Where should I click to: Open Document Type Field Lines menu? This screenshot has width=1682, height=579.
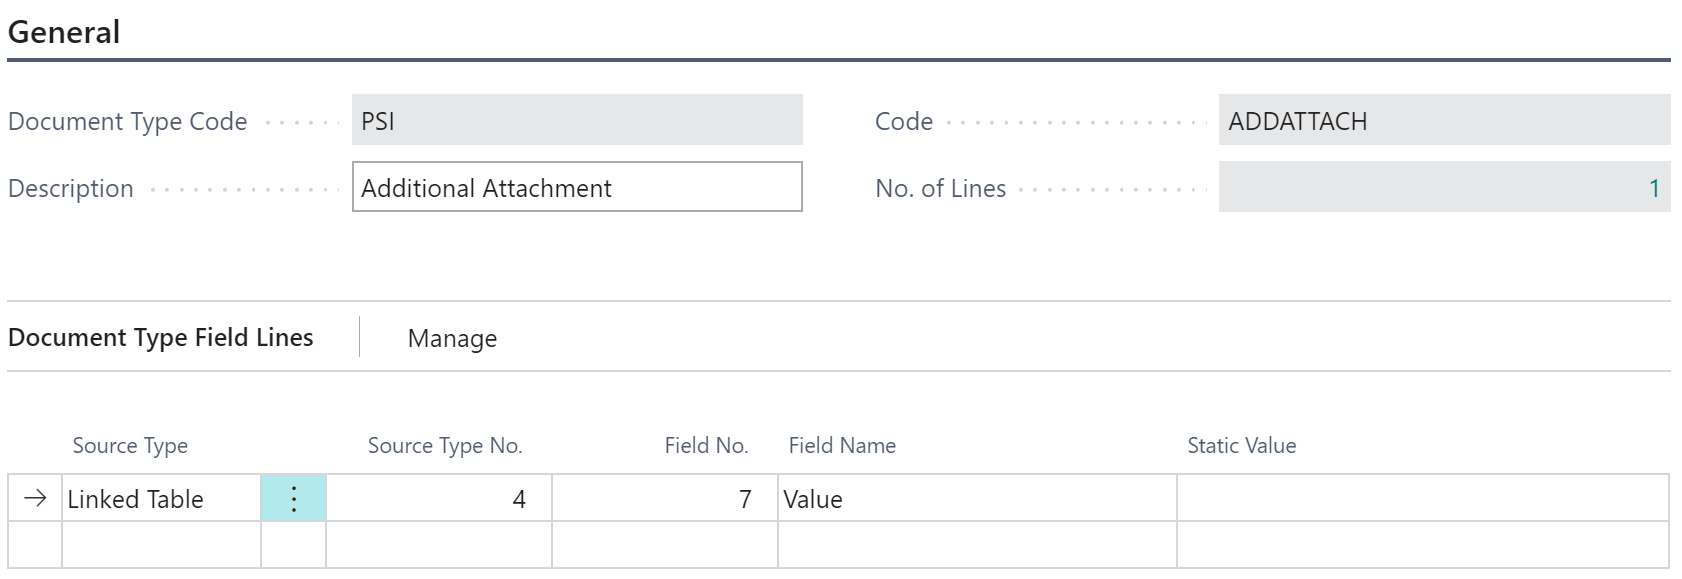(x=161, y=338)
